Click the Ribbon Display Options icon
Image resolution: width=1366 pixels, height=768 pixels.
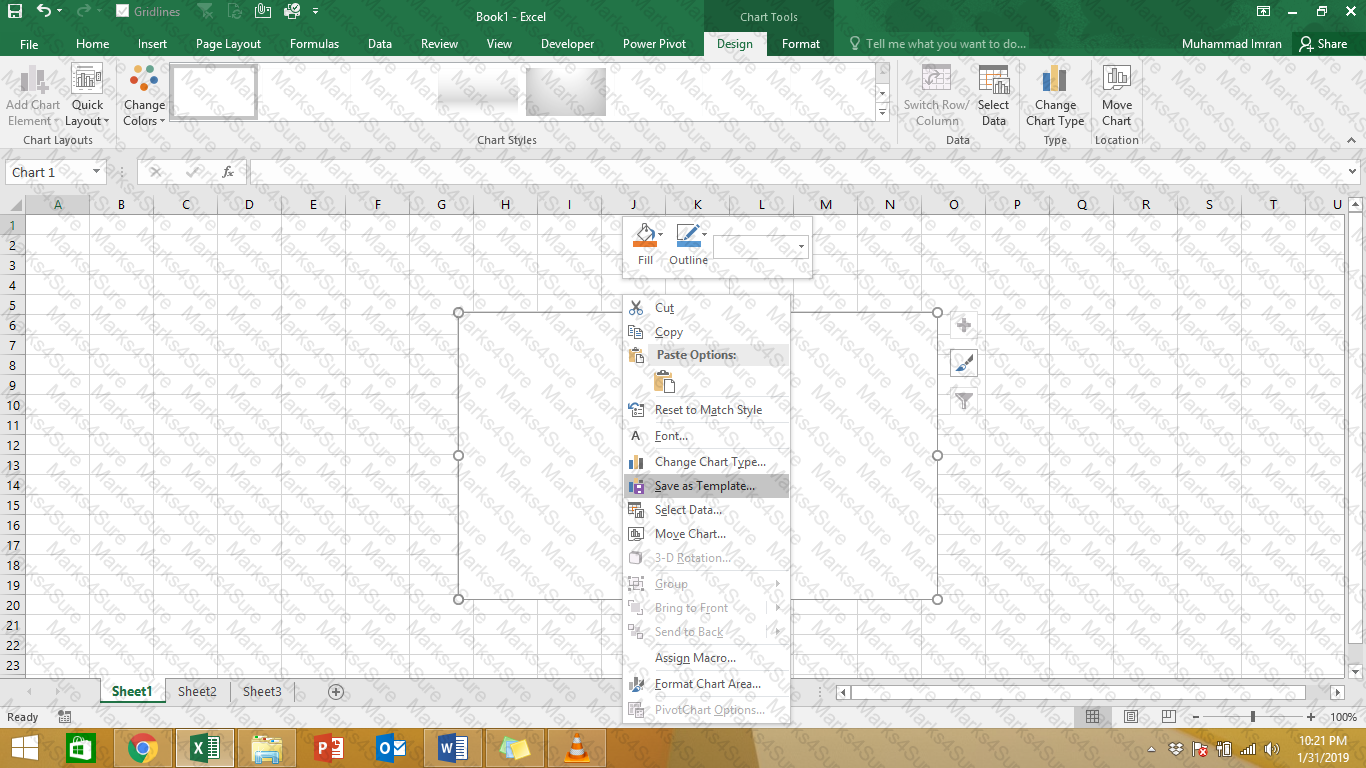pyautogui.click(x=1264, y=11)
